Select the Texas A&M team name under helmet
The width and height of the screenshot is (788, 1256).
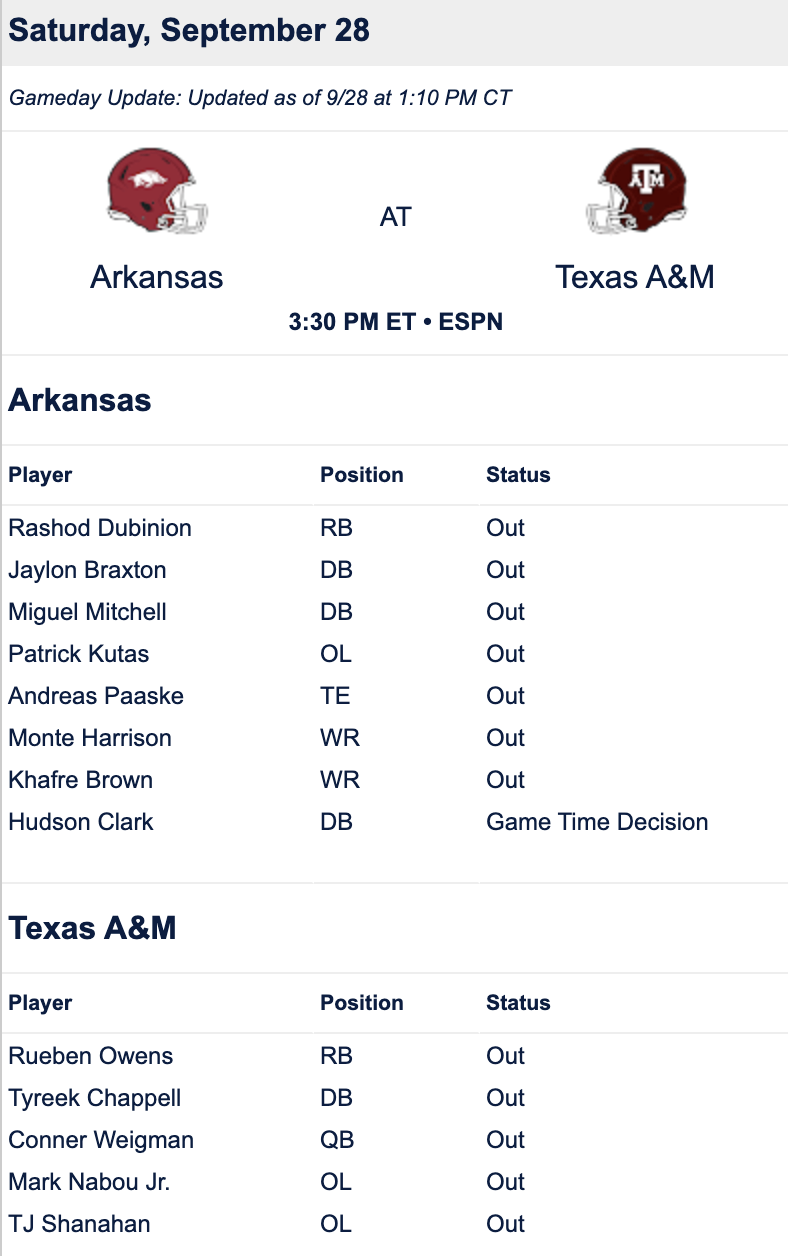coord(635,276)
